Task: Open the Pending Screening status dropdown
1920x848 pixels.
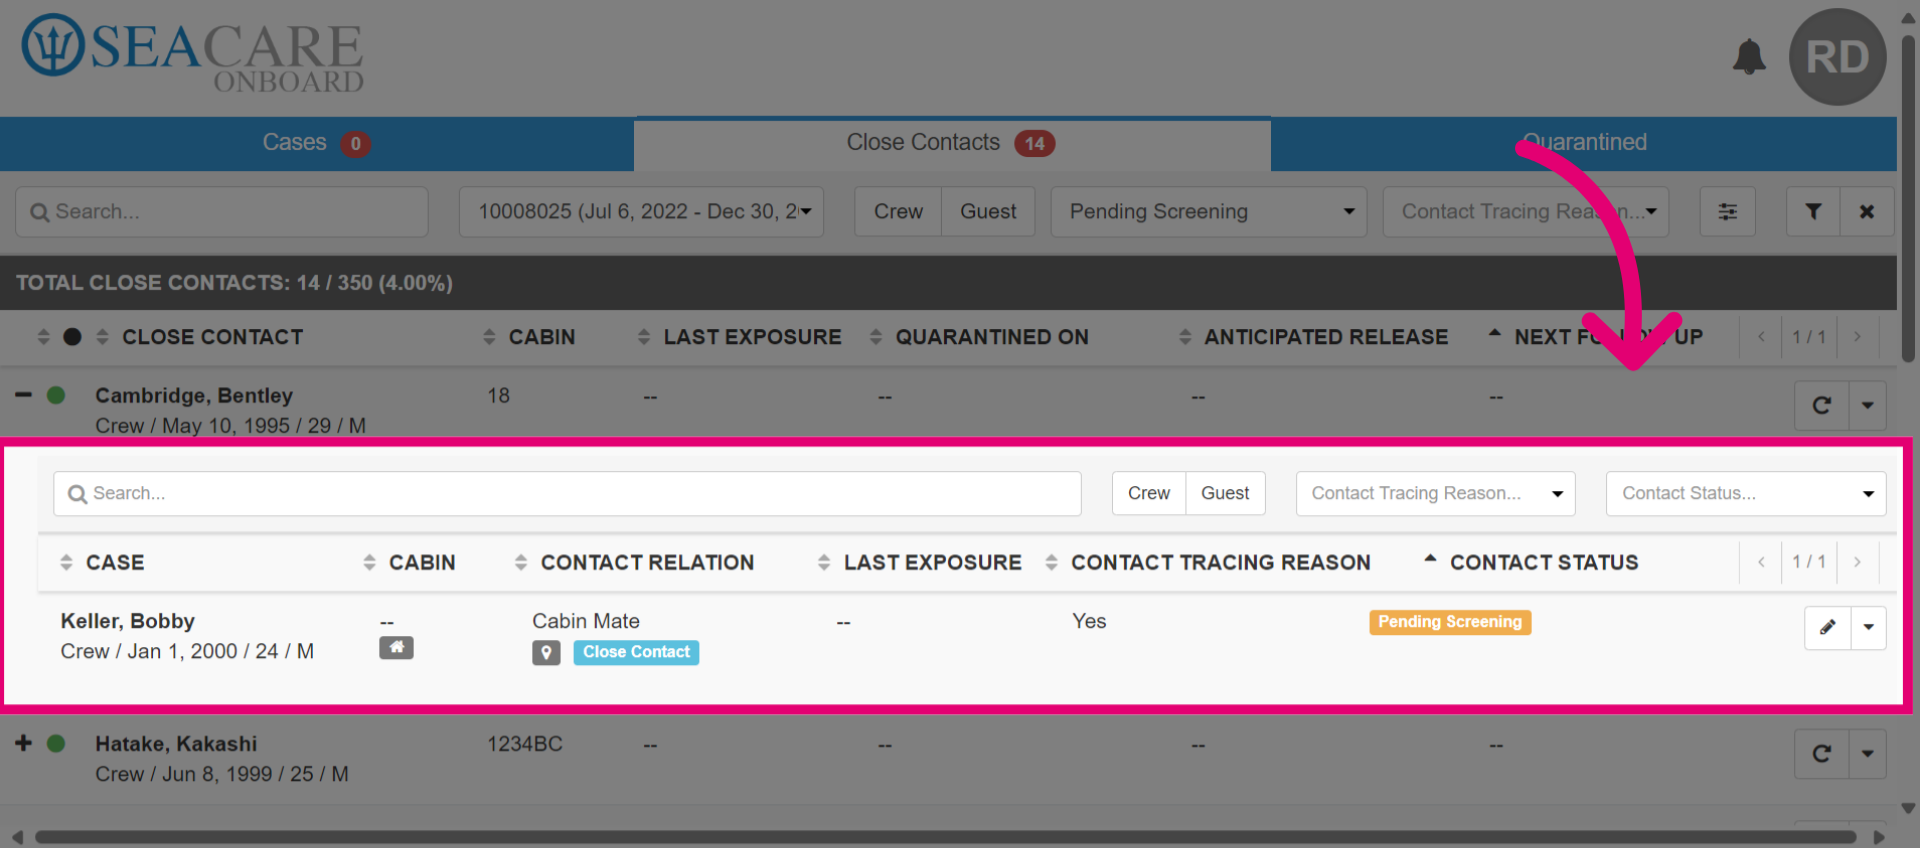Action: point(1208,212)
